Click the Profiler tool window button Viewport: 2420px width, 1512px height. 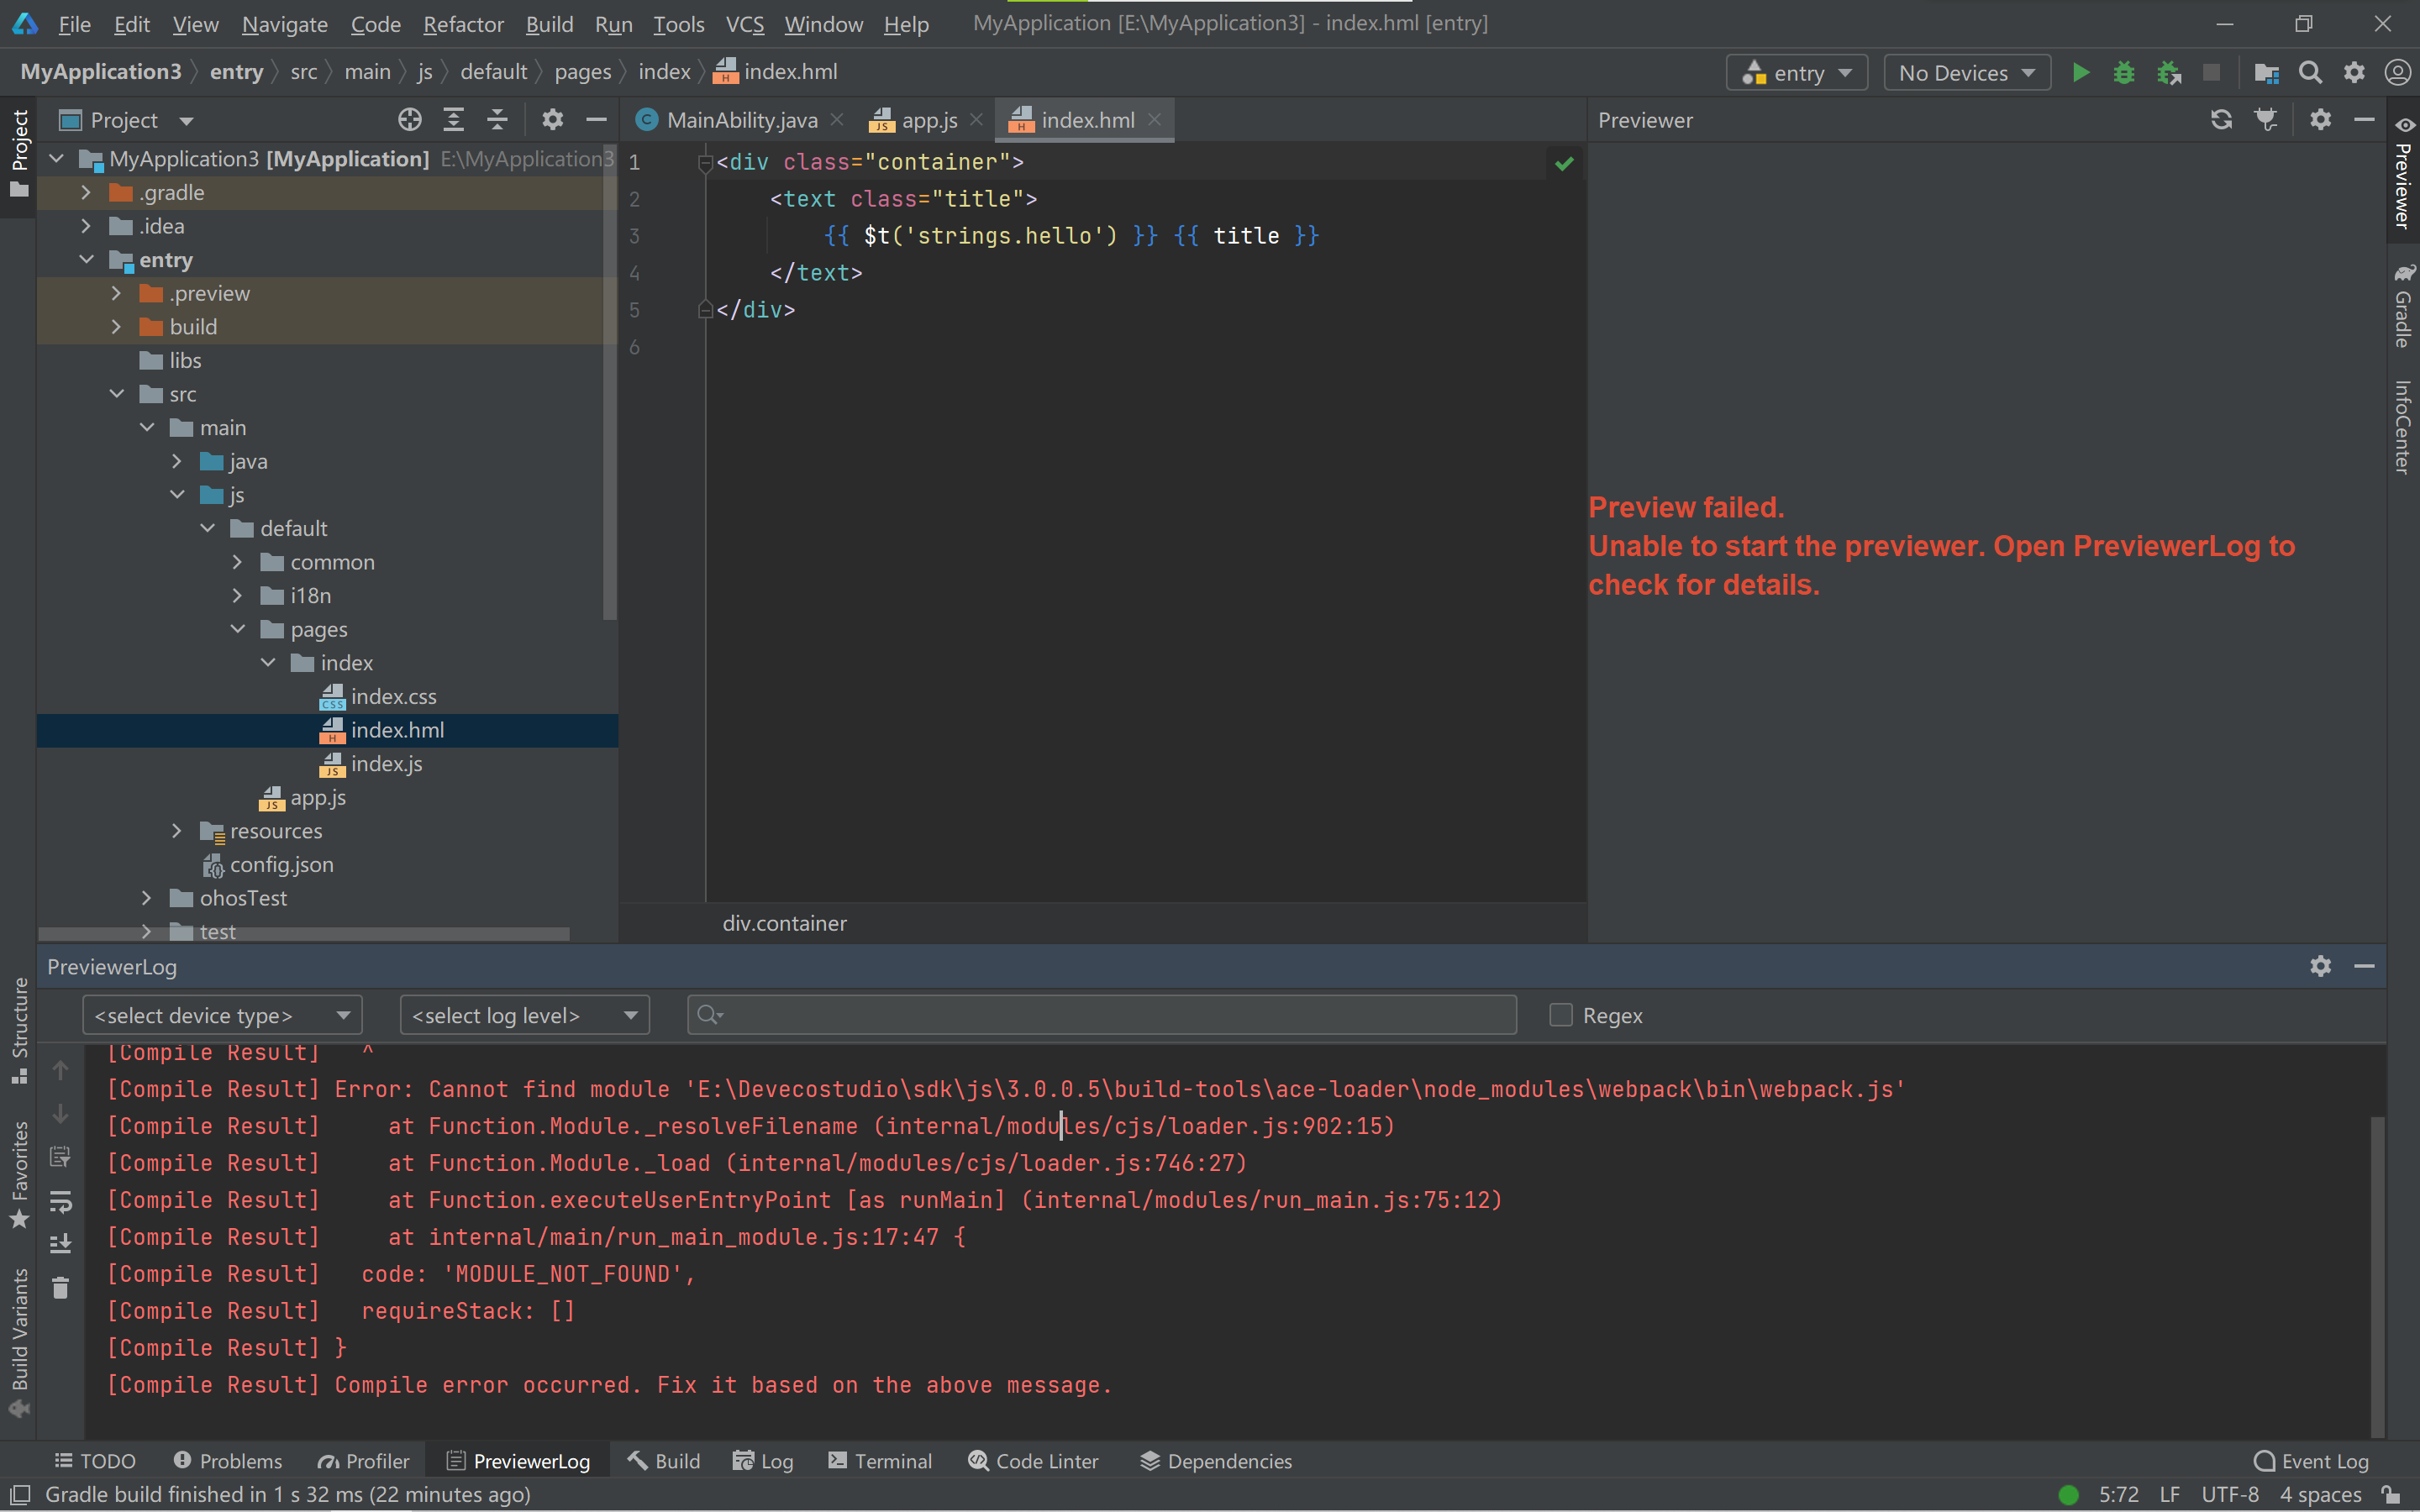[364, 1461]
